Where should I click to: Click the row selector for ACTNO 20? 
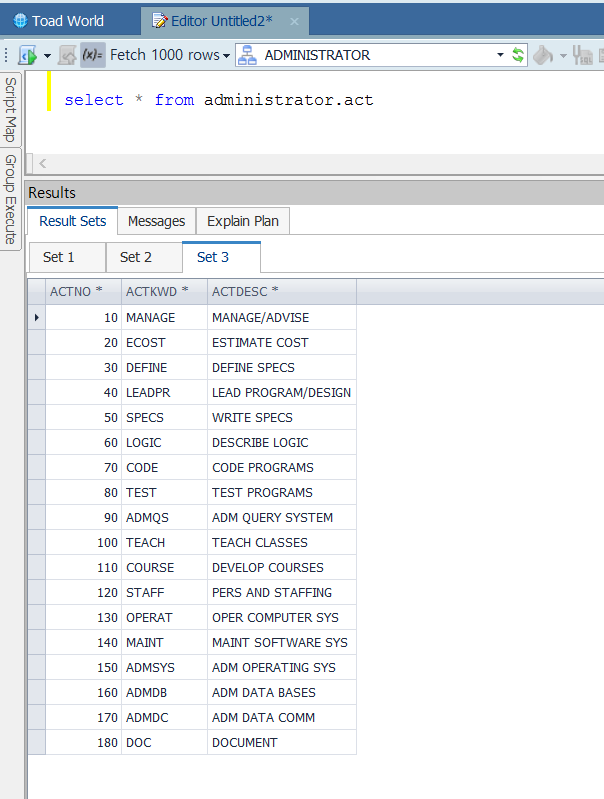click(37, 342)
